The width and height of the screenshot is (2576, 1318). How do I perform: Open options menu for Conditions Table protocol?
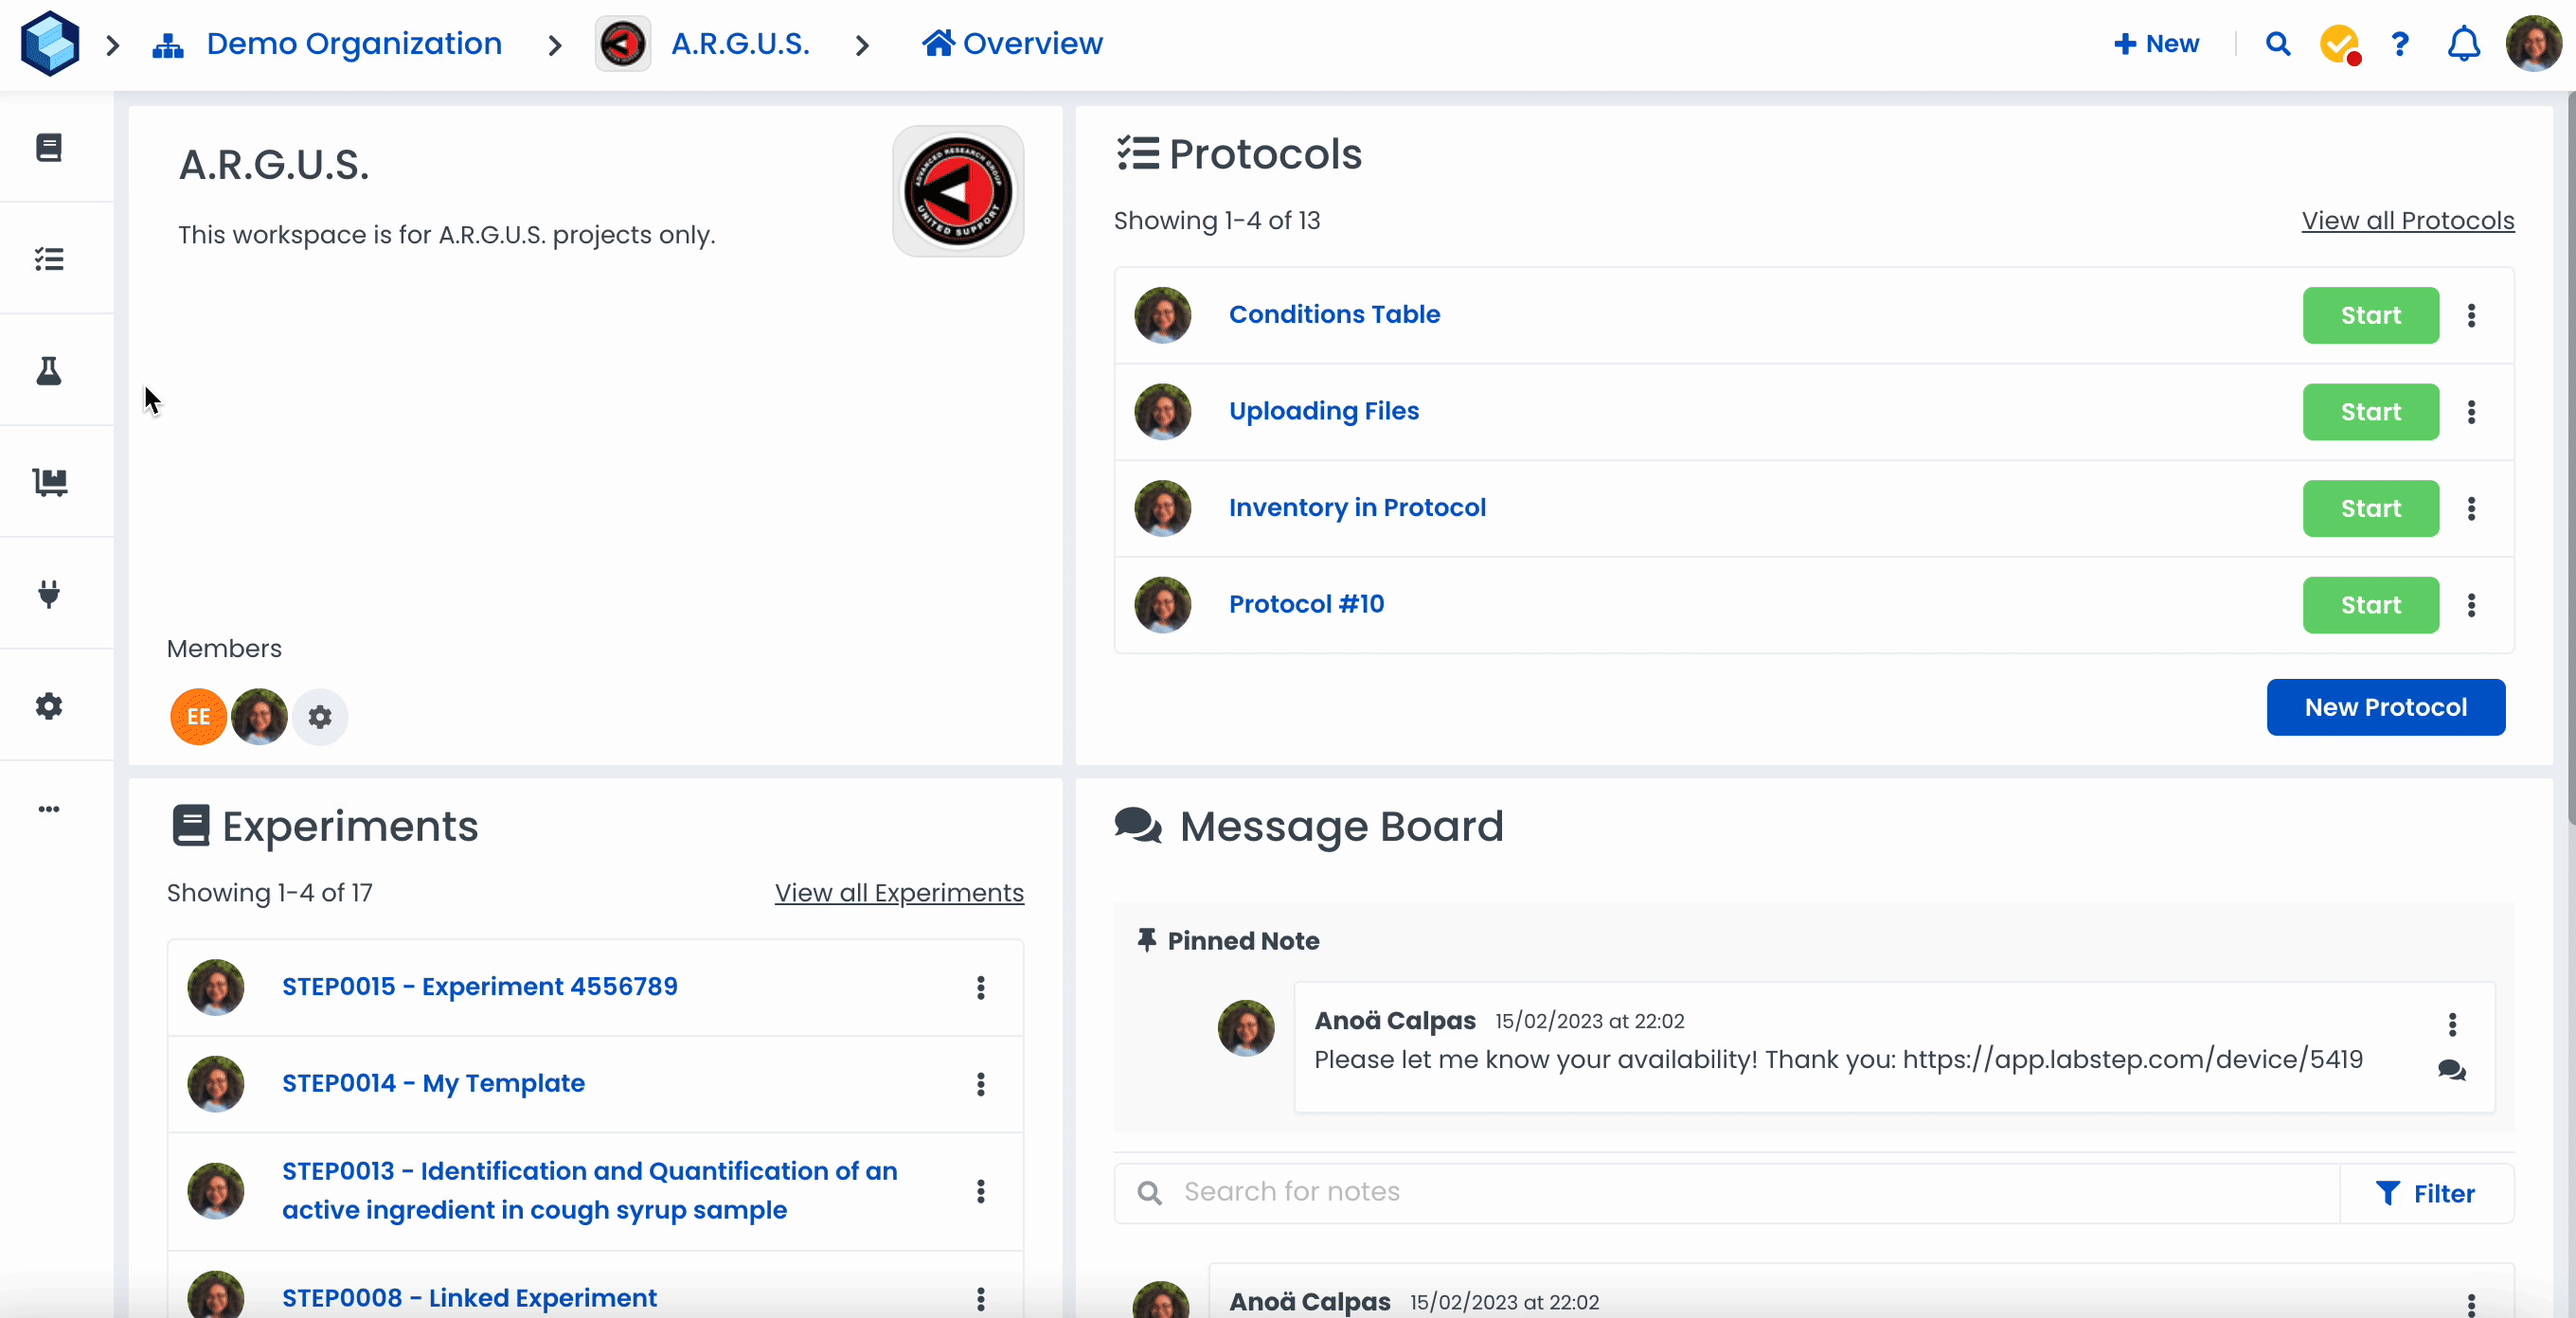pyautogui.click(x=2471, y=316)
